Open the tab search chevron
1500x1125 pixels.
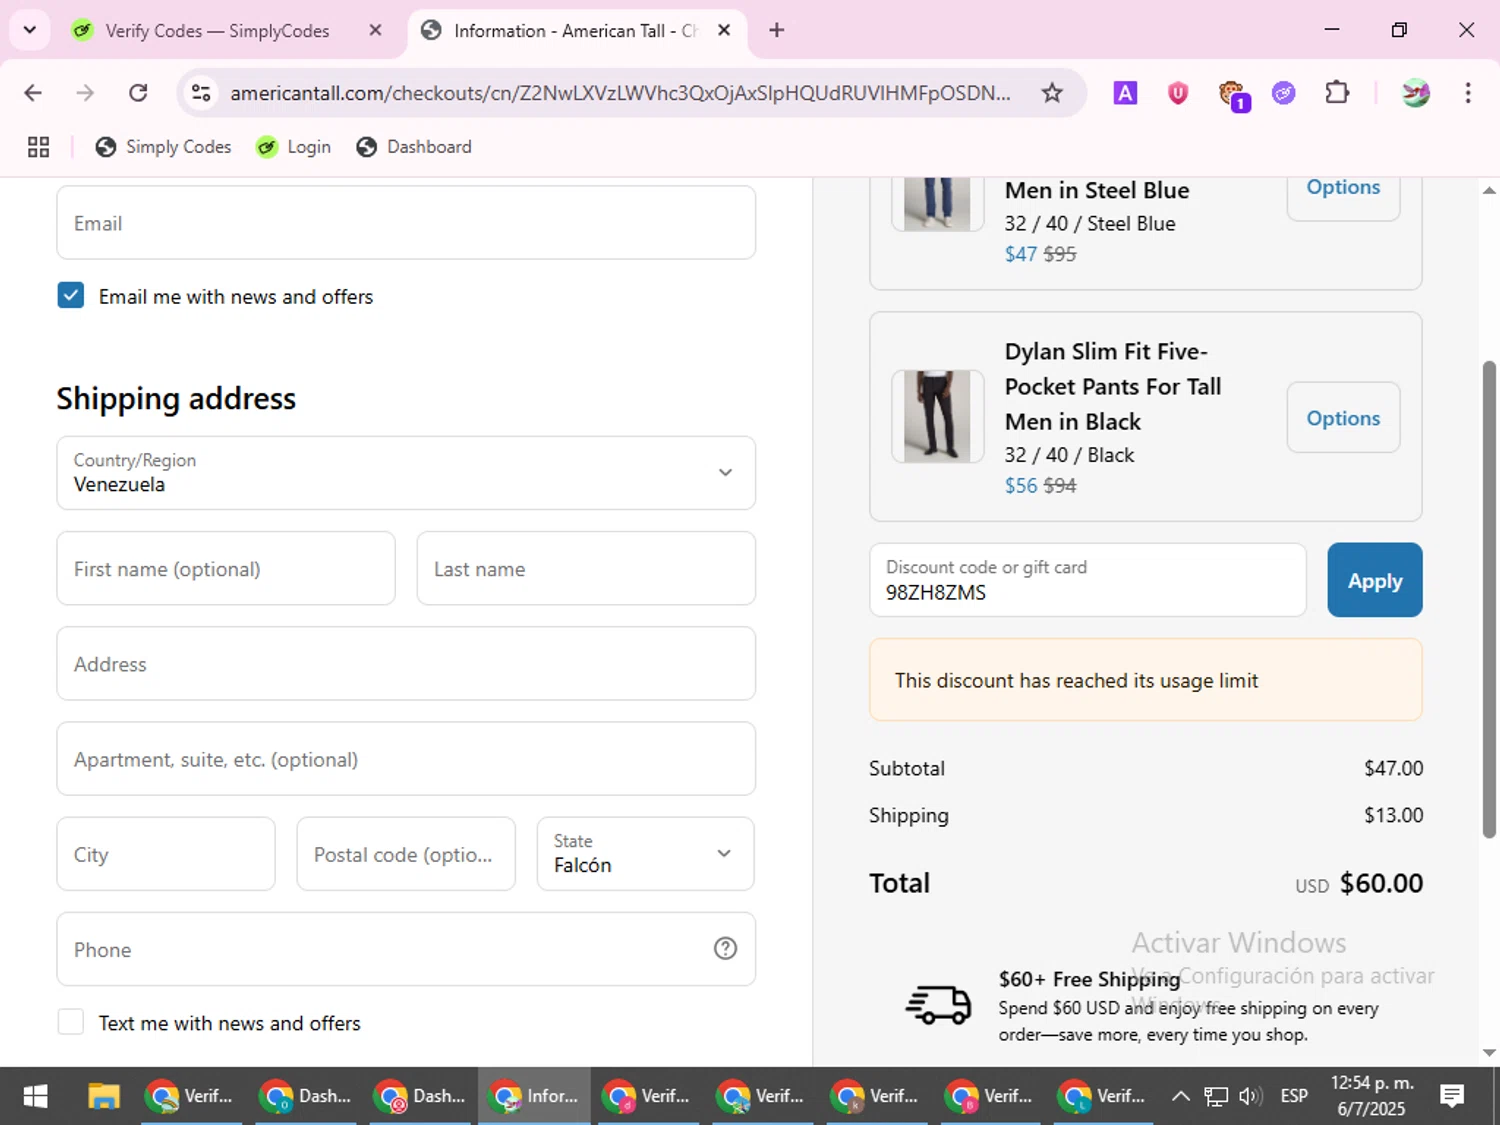point(30,30)
